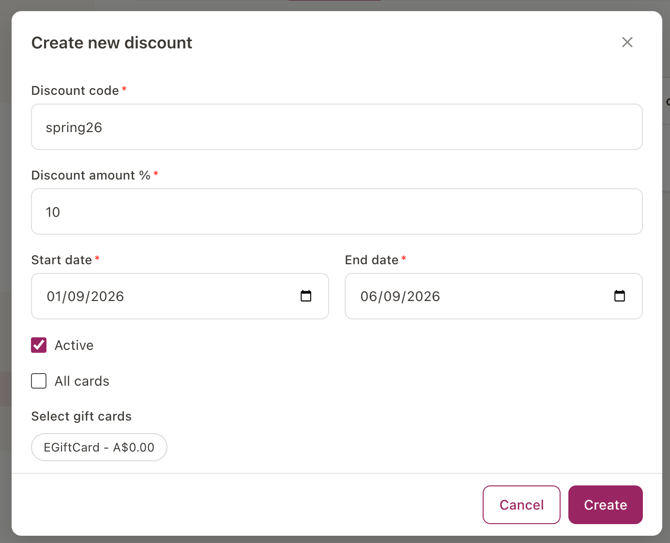Click the 'Discount code' field label
The height and width of the screenshot is (543, 670).
click(x=75, y=91)
